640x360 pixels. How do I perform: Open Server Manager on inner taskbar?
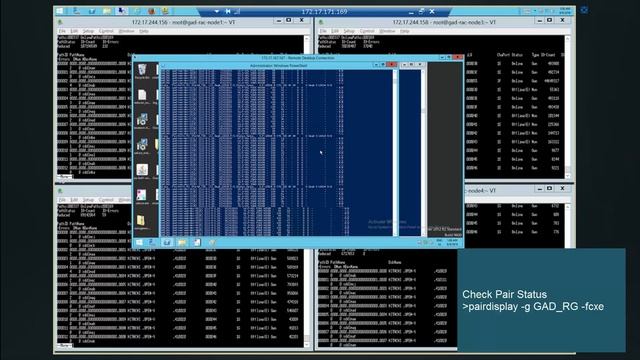click(x=153, y=242)
